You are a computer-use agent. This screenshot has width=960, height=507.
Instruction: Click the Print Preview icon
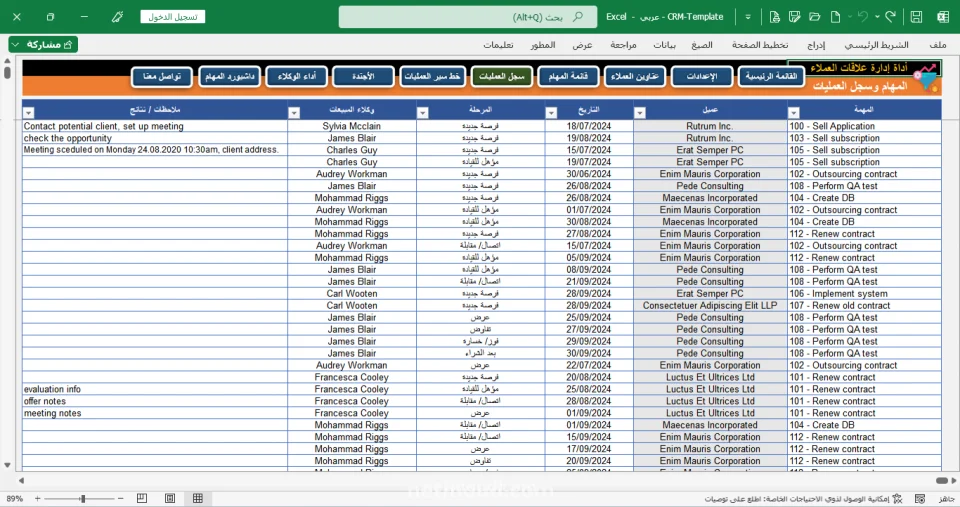coord(774,17)
